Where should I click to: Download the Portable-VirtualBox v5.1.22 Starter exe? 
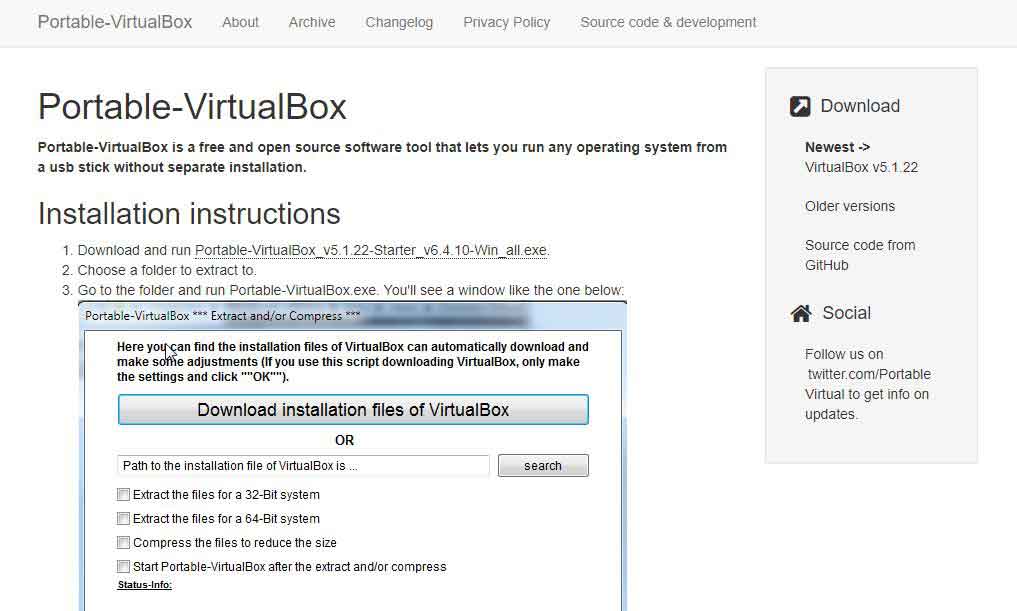[370, 250]
